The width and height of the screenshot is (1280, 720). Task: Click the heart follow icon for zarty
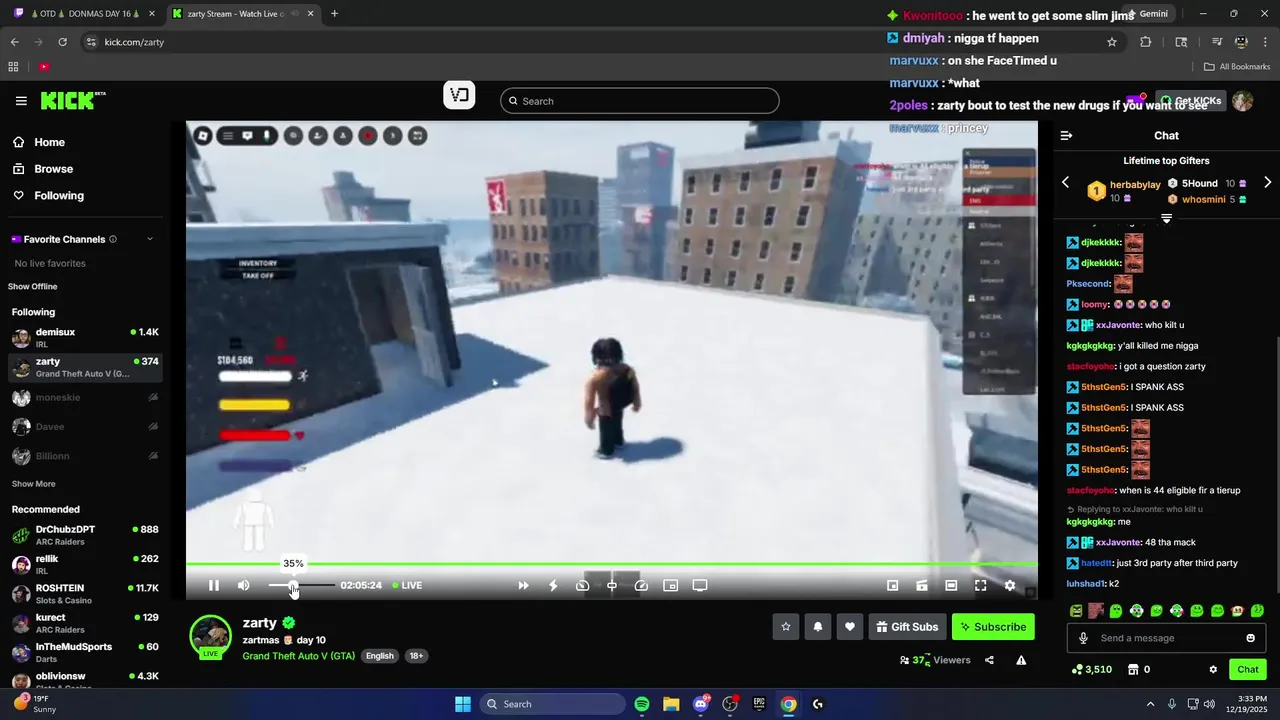(850, 627)
